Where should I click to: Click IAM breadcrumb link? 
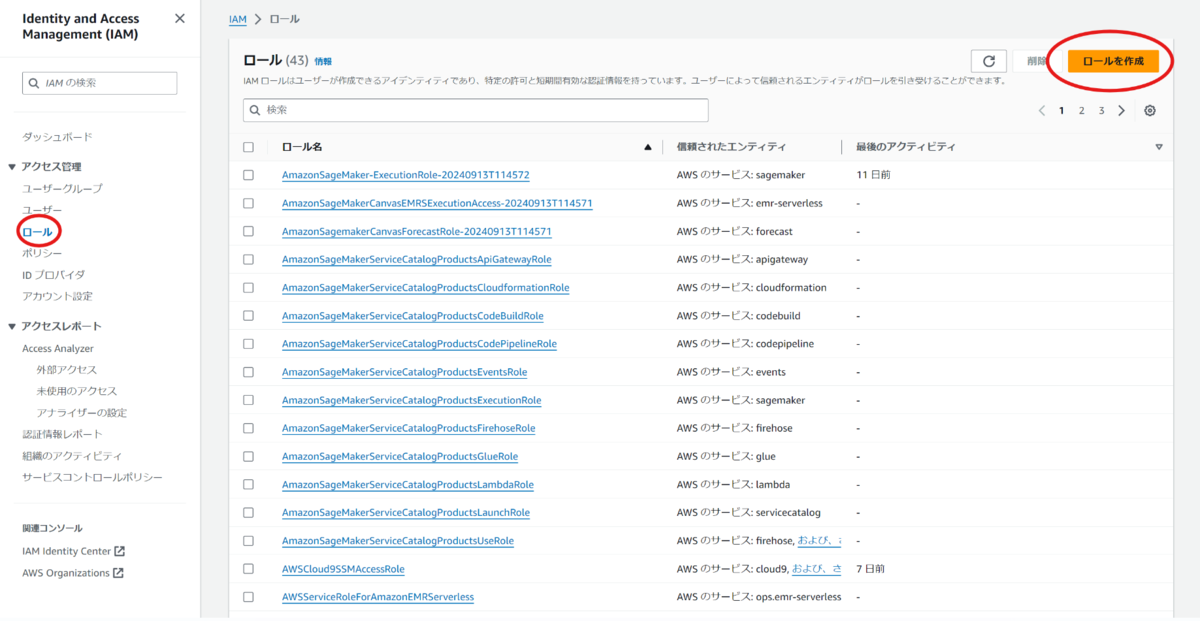(237, 19)
